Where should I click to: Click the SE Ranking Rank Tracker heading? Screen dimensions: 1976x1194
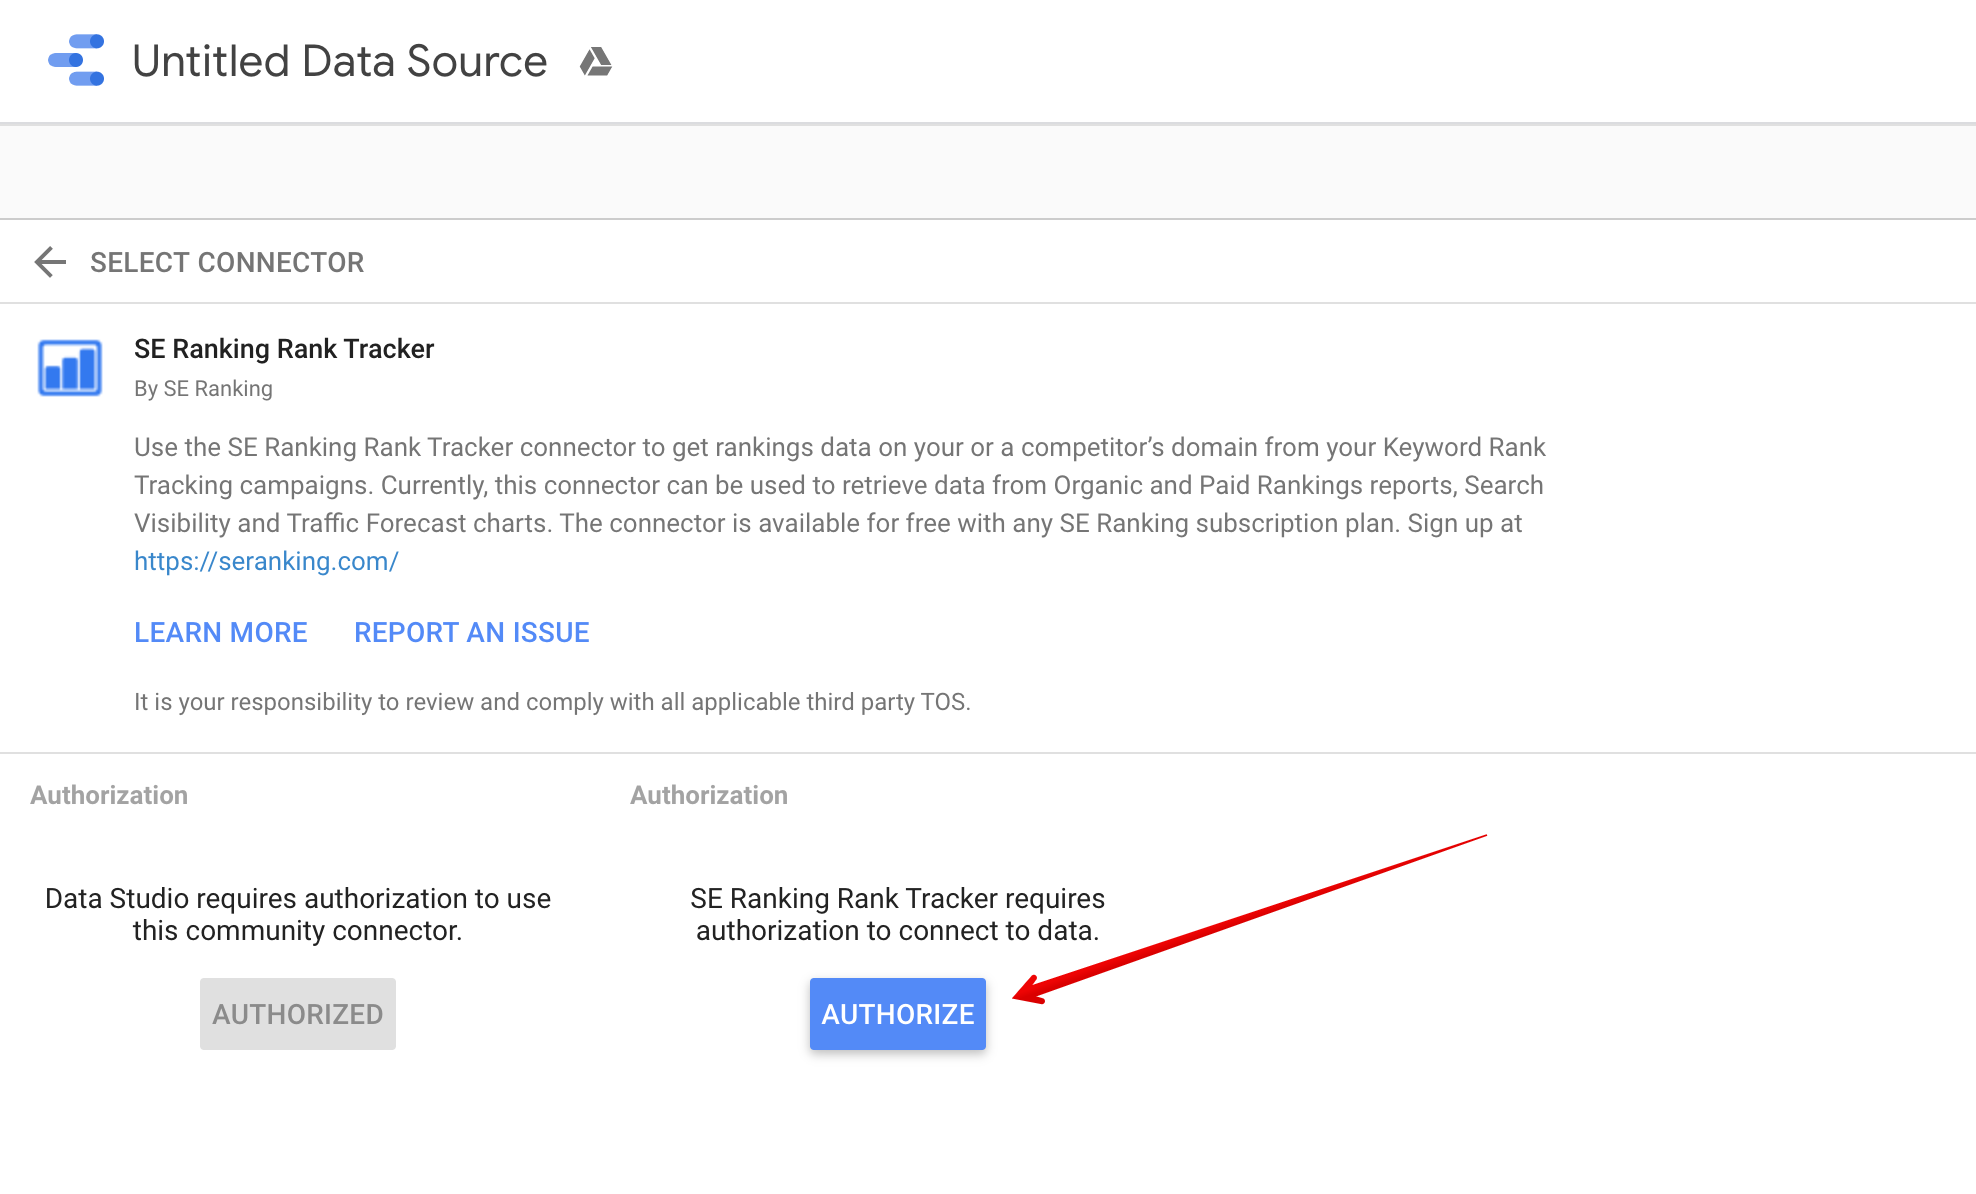(284, 349)
